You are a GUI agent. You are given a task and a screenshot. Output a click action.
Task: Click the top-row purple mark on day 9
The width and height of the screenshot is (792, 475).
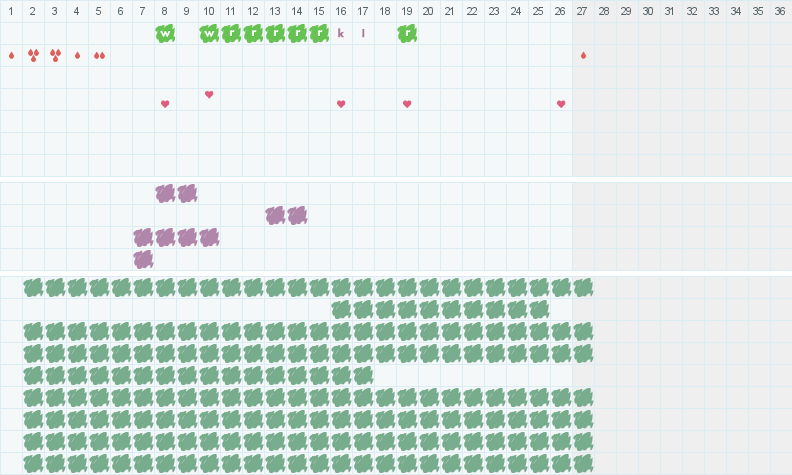click(187, 193)
